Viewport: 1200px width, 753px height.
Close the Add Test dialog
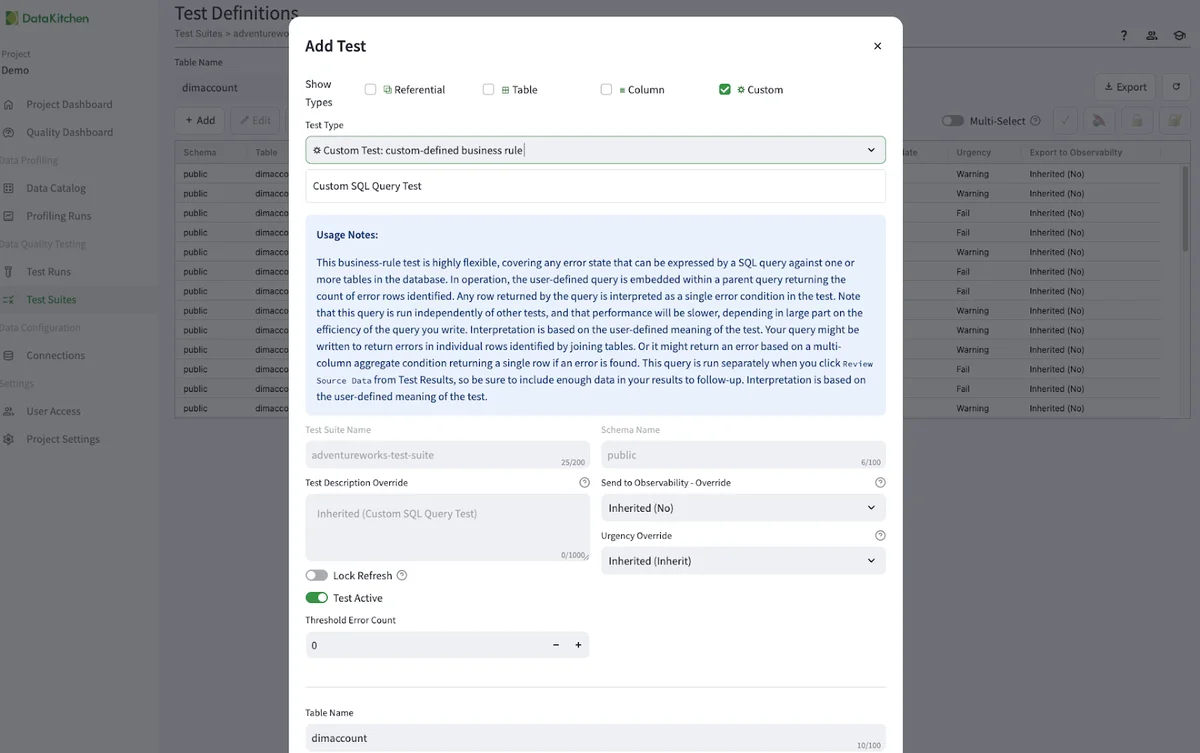[x=877, y=46]
